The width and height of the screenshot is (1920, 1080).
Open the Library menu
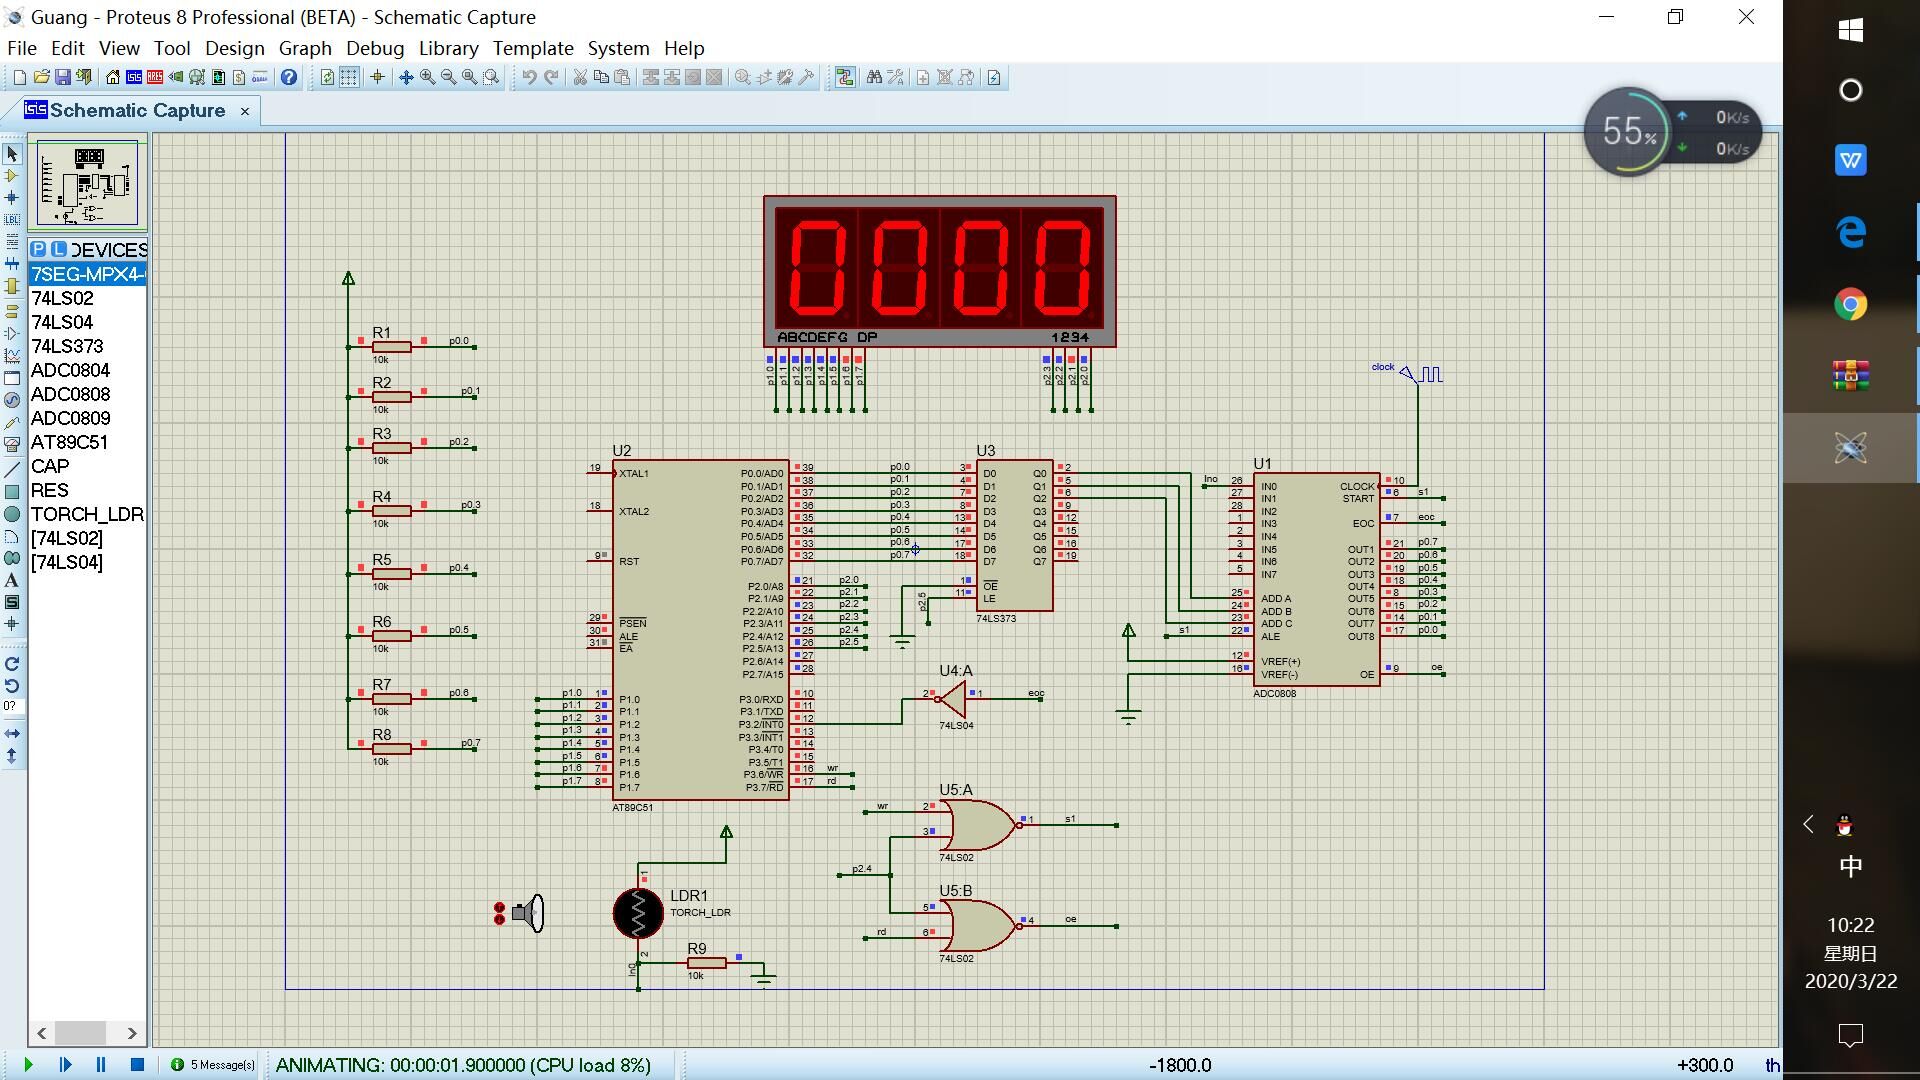pyautogui.click(x=448, y=48)
